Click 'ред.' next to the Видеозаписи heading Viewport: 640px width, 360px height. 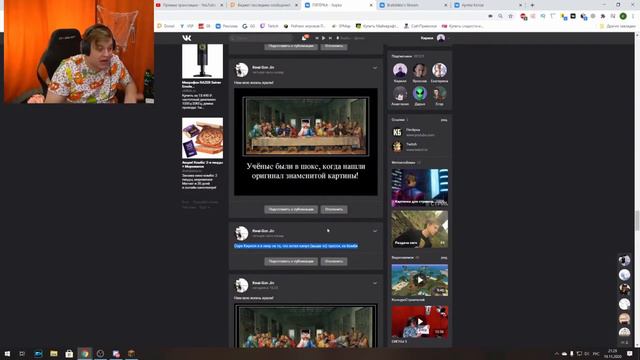coord(444,258)
